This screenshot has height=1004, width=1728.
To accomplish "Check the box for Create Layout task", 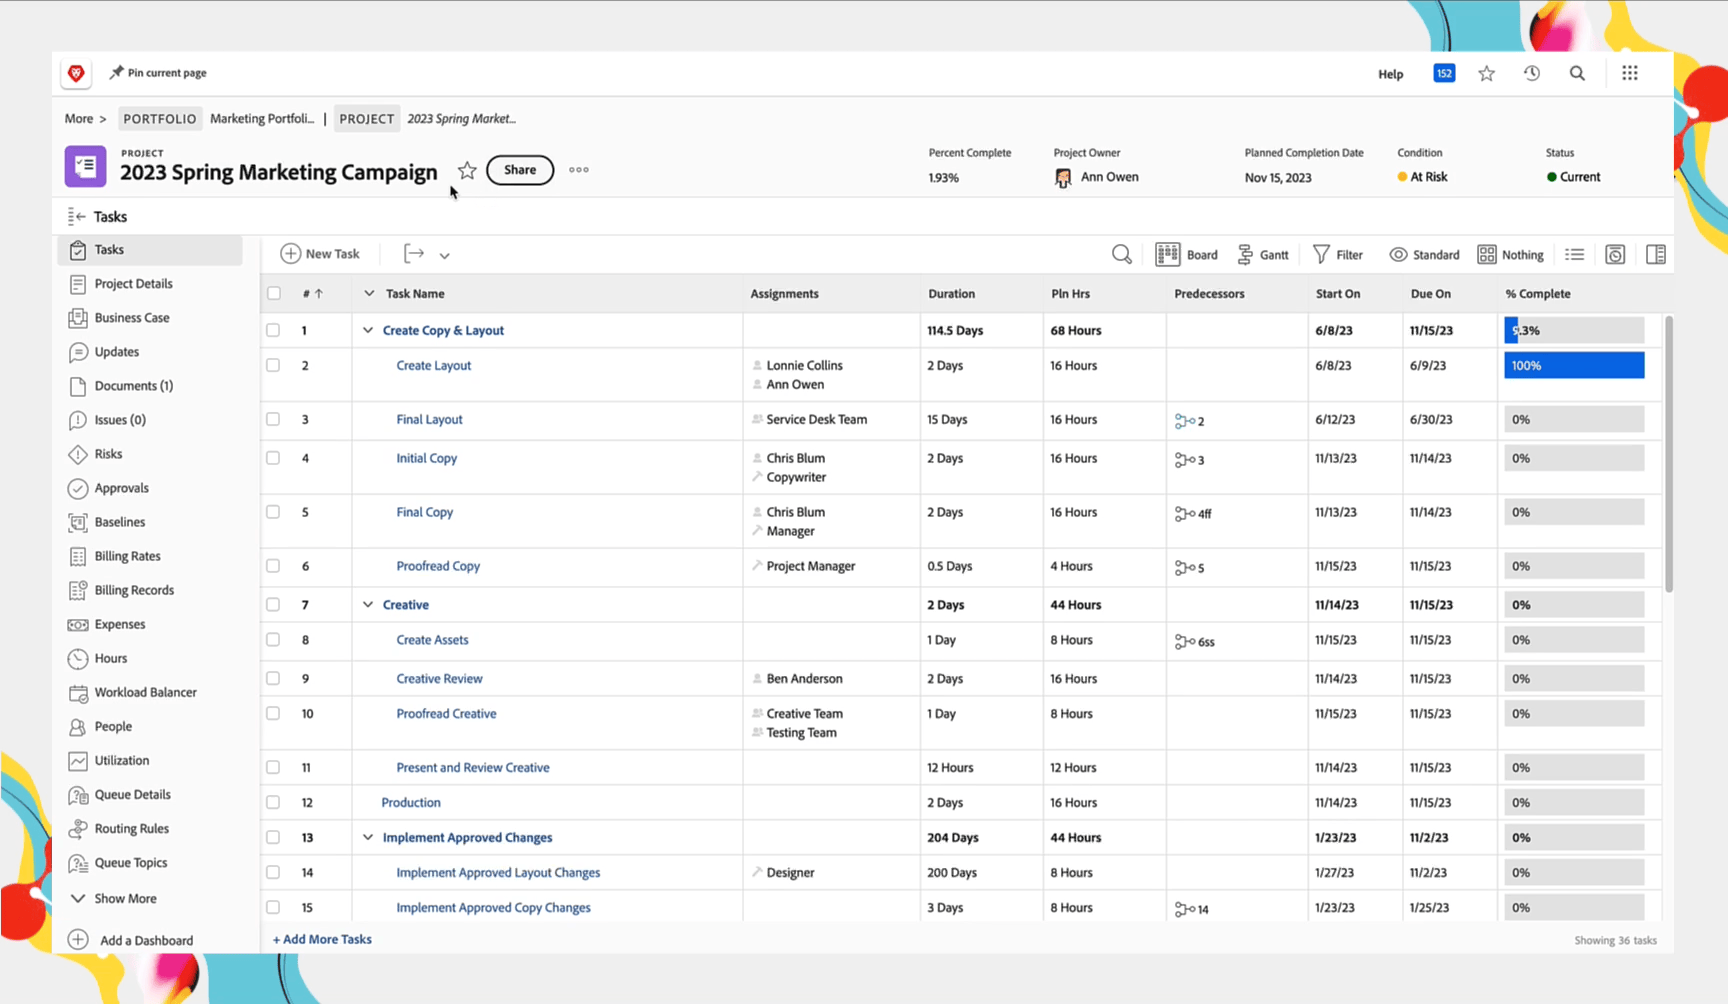I will tap(273, 365).
